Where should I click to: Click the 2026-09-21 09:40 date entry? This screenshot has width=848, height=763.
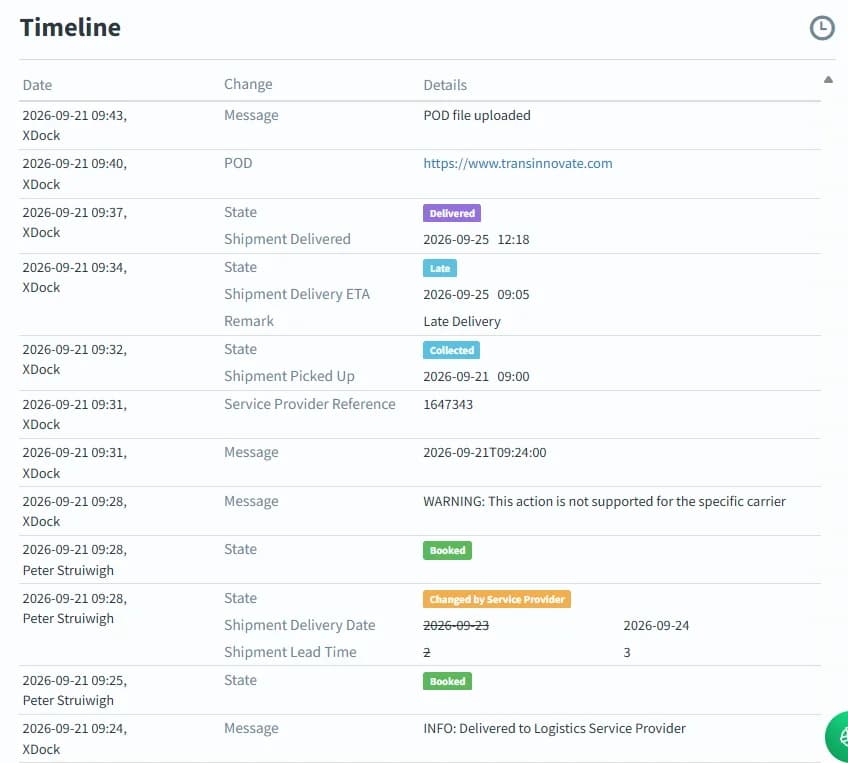point(75,163)
